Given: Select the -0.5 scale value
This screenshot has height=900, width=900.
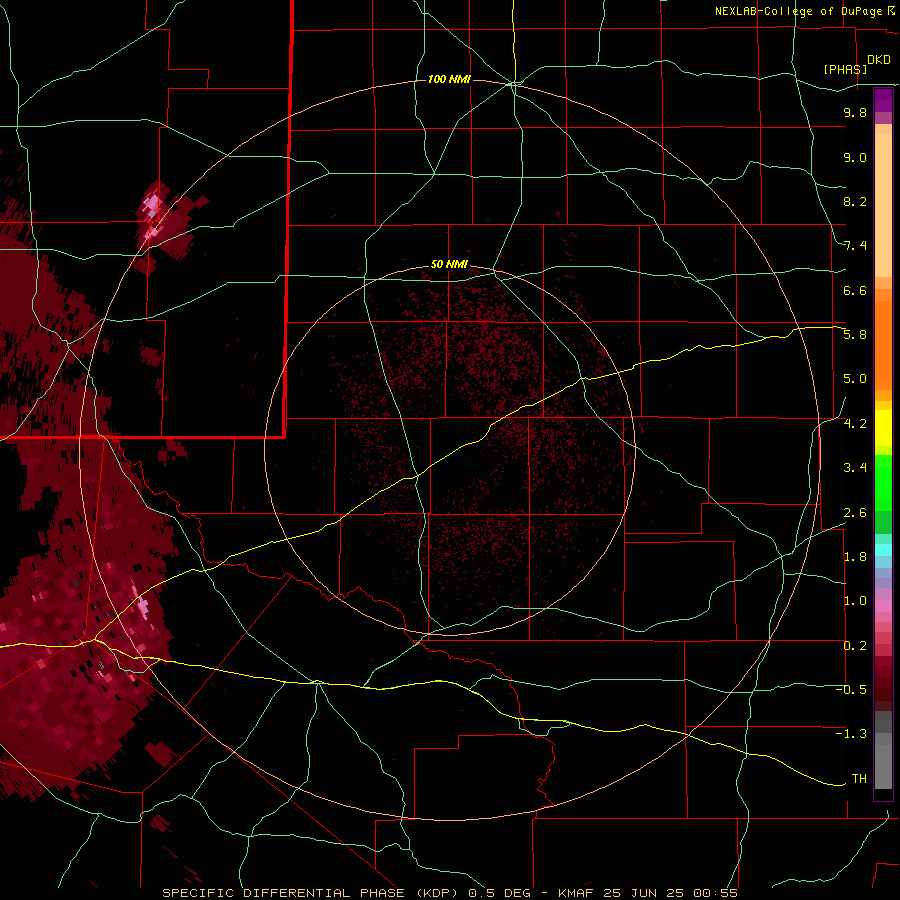Looking at the screenshot, I should 851,690.
